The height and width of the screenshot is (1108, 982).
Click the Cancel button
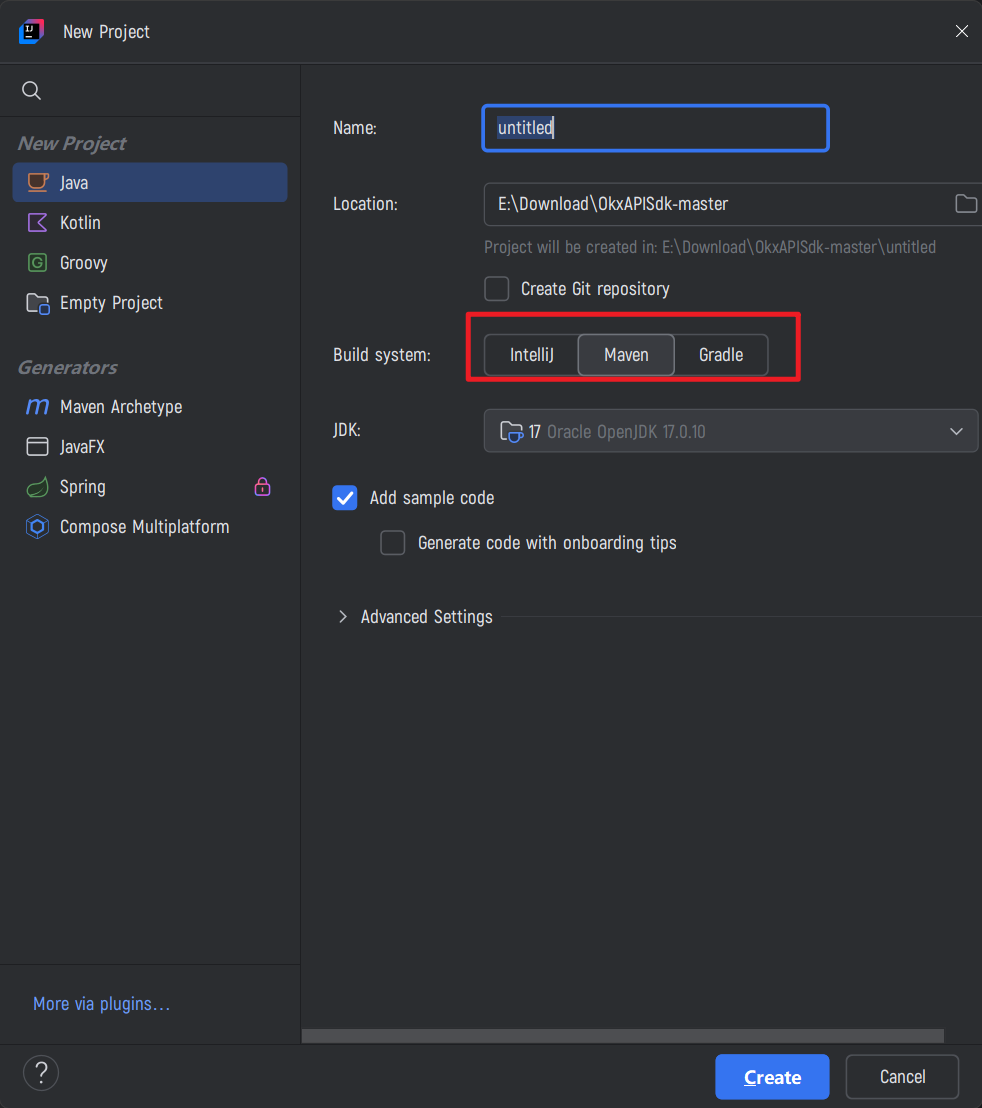[902, 1077]
